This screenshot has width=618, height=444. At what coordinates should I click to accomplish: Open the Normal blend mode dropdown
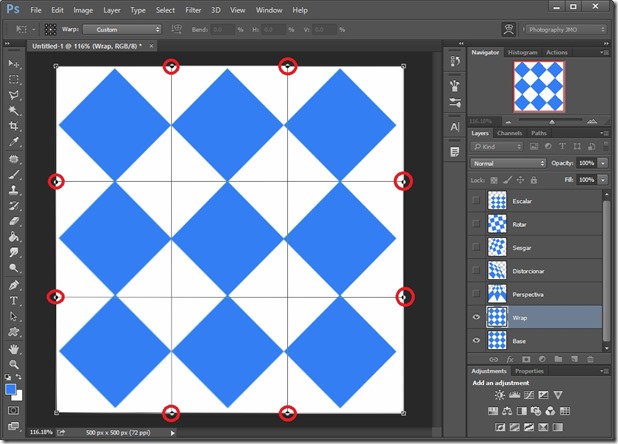pos(508,163)
